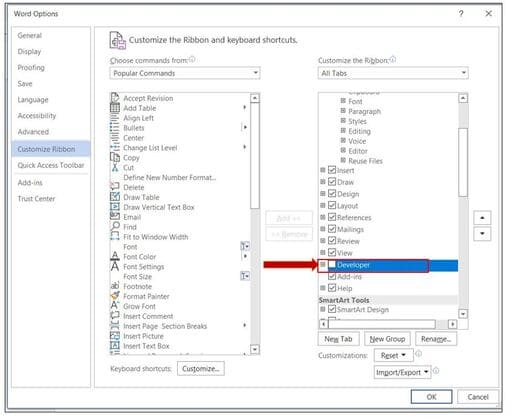The image size is (512, 419).
Task: Select the Draw Table icon
Action: click(115, 197)
